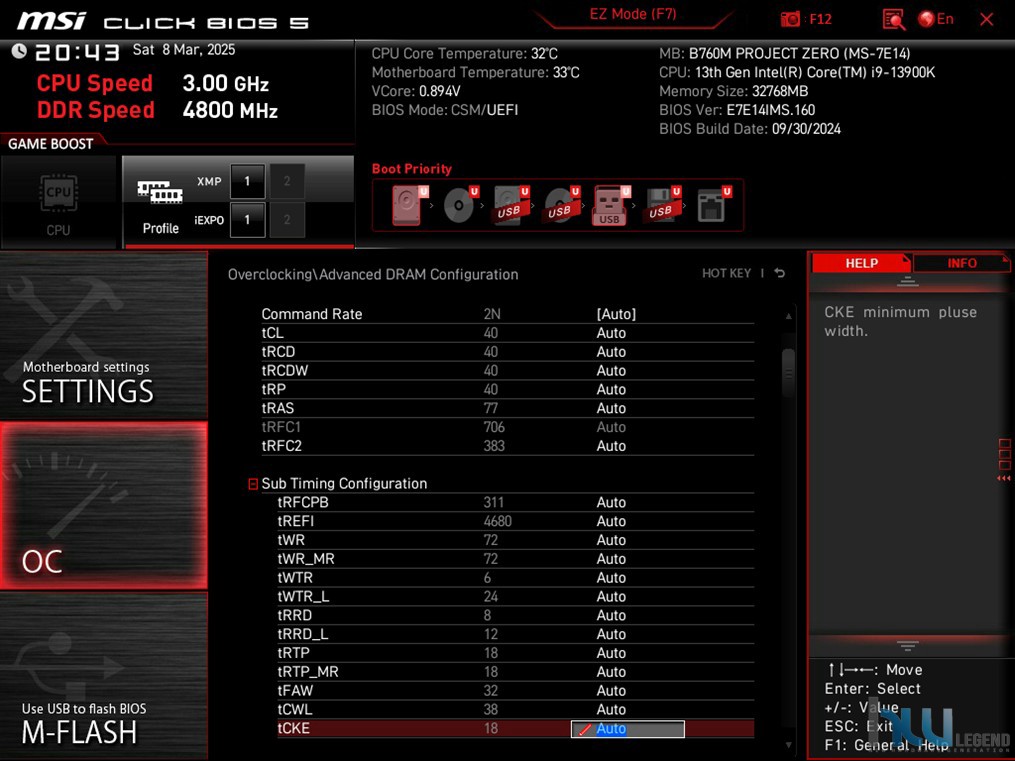Change language via the En globe icon
This screenshot has width=1015, height=761.
click(936, 19)
